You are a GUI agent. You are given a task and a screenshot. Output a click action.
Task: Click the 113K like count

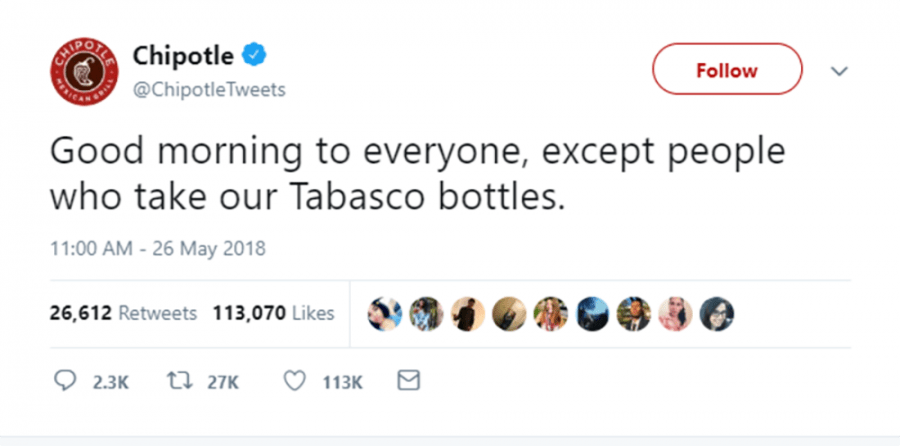(341, 382)
